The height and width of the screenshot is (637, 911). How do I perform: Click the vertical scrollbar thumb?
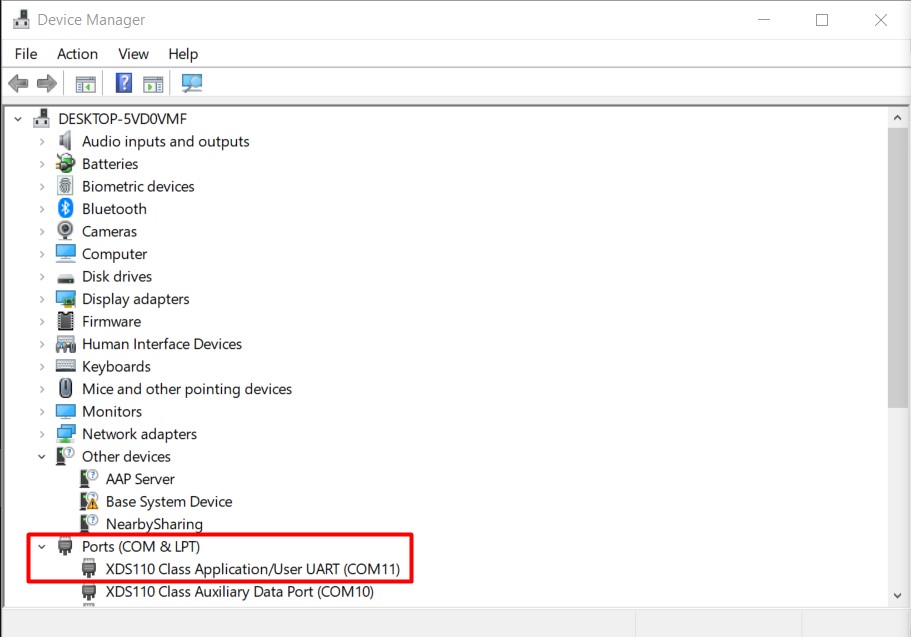coord(898,267)
